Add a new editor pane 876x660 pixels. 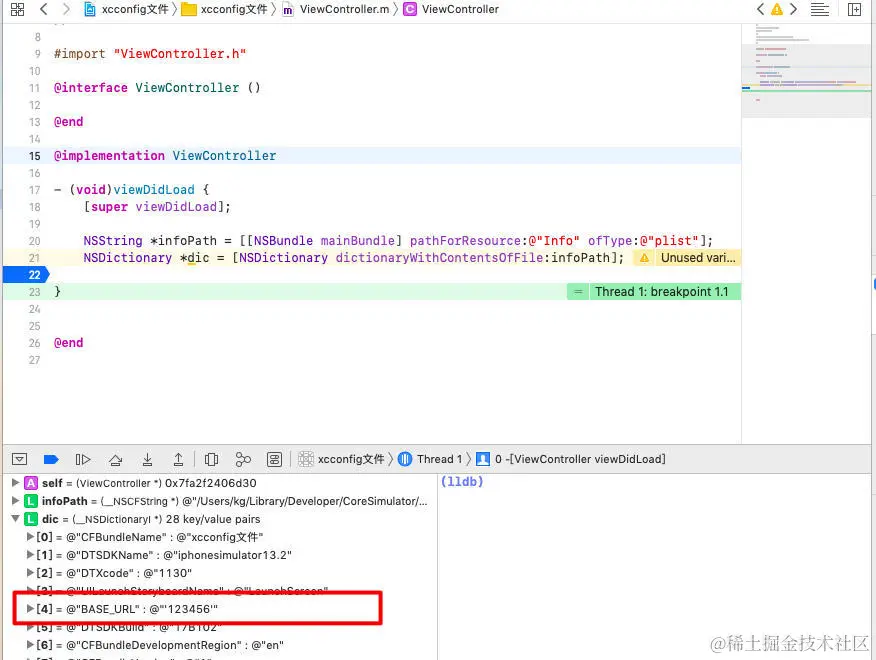point(854,10)
